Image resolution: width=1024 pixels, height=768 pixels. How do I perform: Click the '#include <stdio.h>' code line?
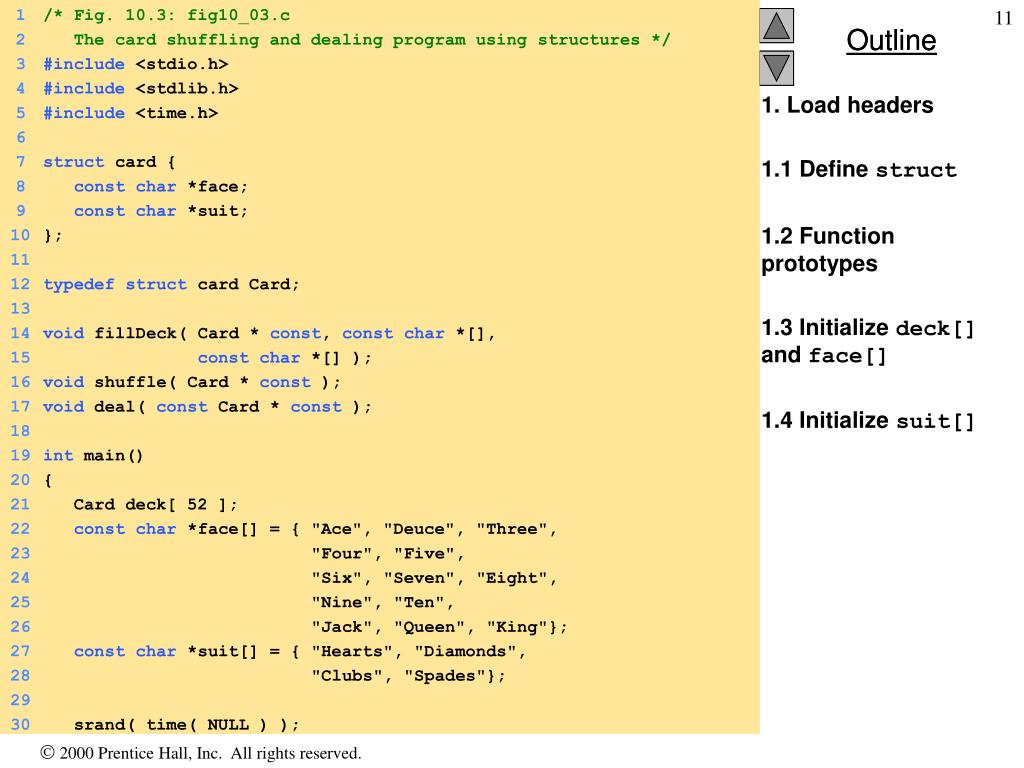[x=136, y=64]
